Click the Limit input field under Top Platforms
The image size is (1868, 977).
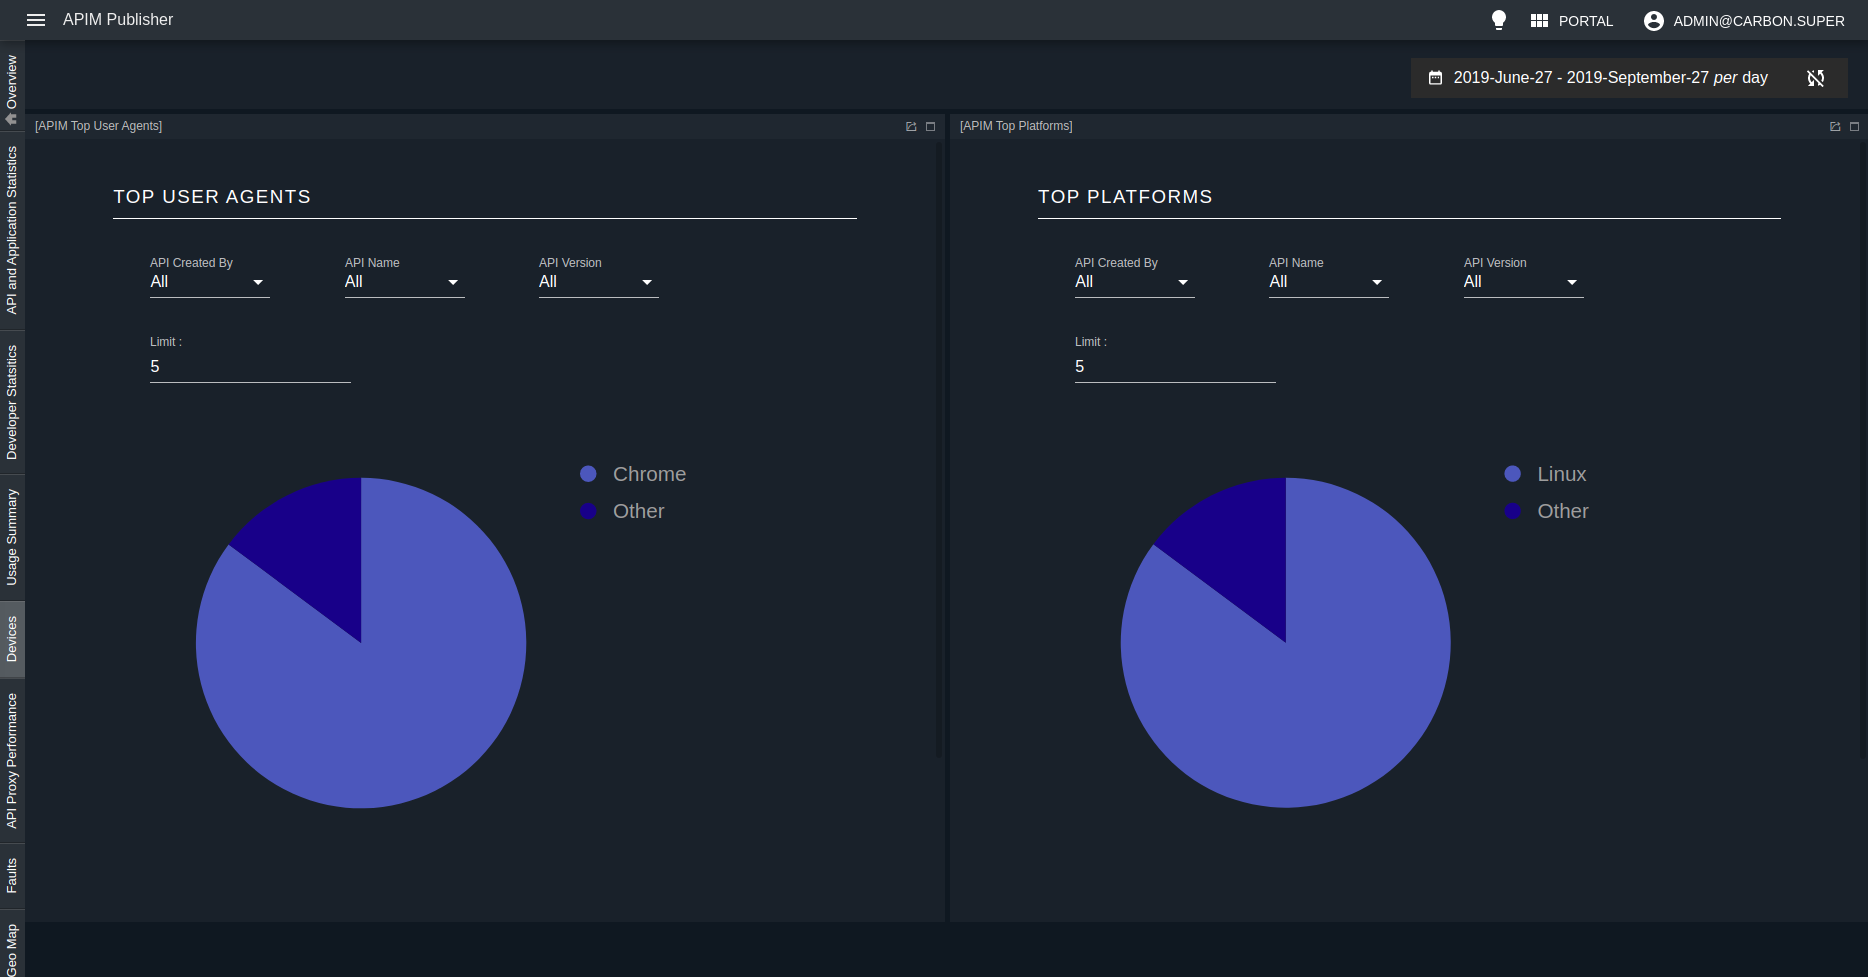point(1174,366)
